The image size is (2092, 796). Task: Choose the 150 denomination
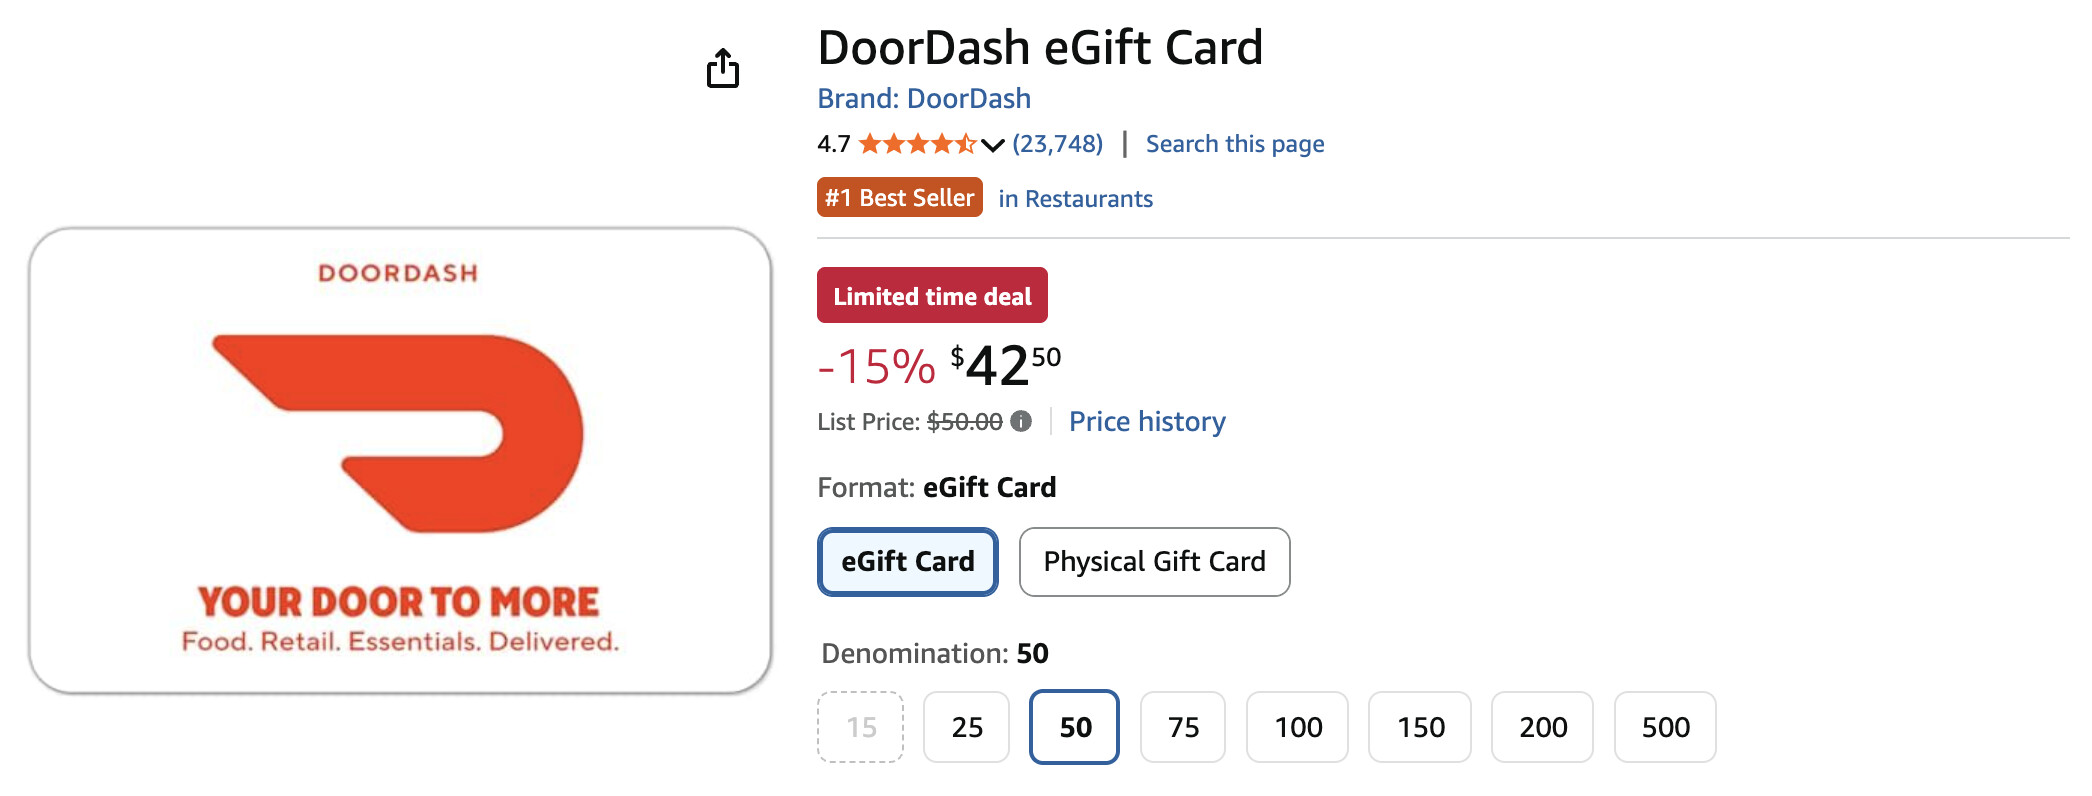click(1419, 727)
